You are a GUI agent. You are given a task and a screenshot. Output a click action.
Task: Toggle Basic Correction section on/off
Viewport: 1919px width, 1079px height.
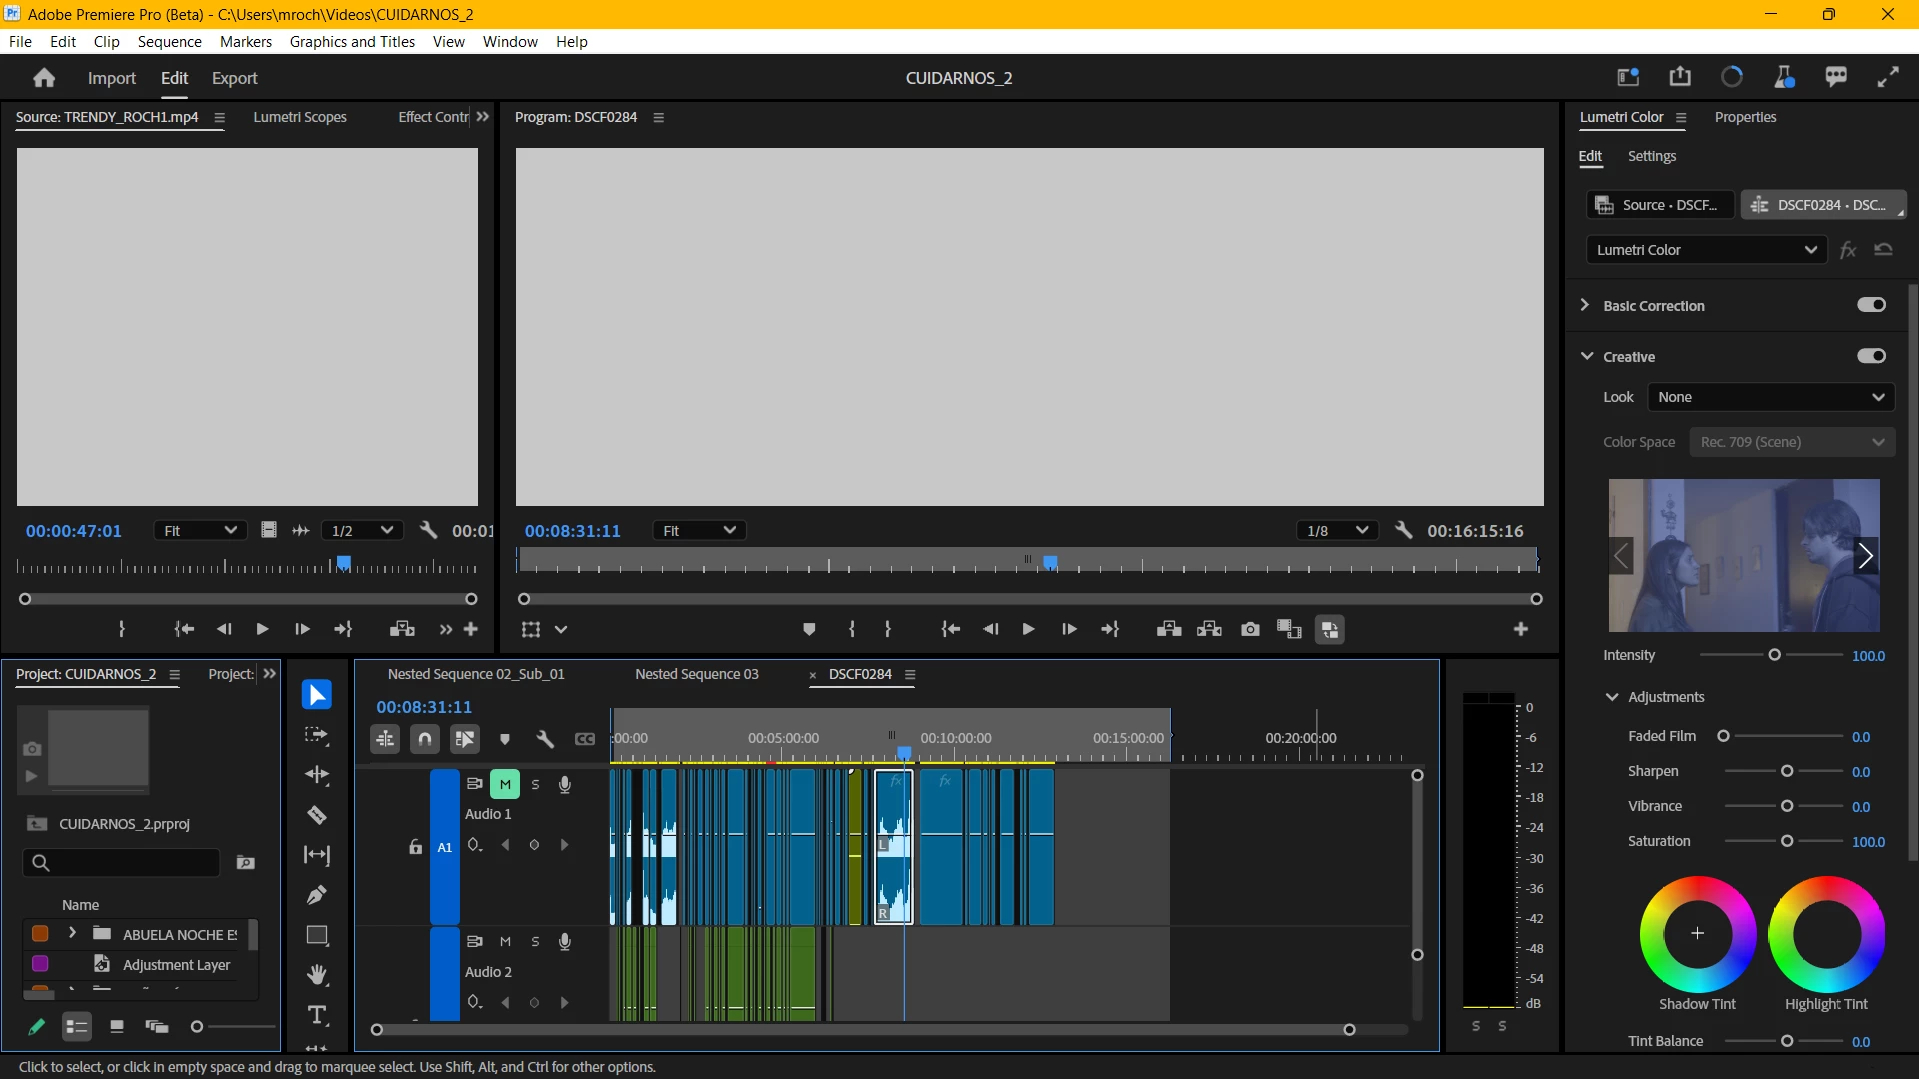pos(1872,305)
